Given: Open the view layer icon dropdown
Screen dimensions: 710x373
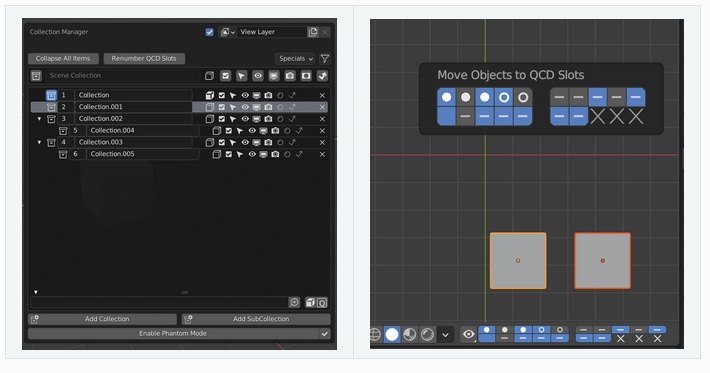Looking at the screenshot, I should tap(227, 32).
